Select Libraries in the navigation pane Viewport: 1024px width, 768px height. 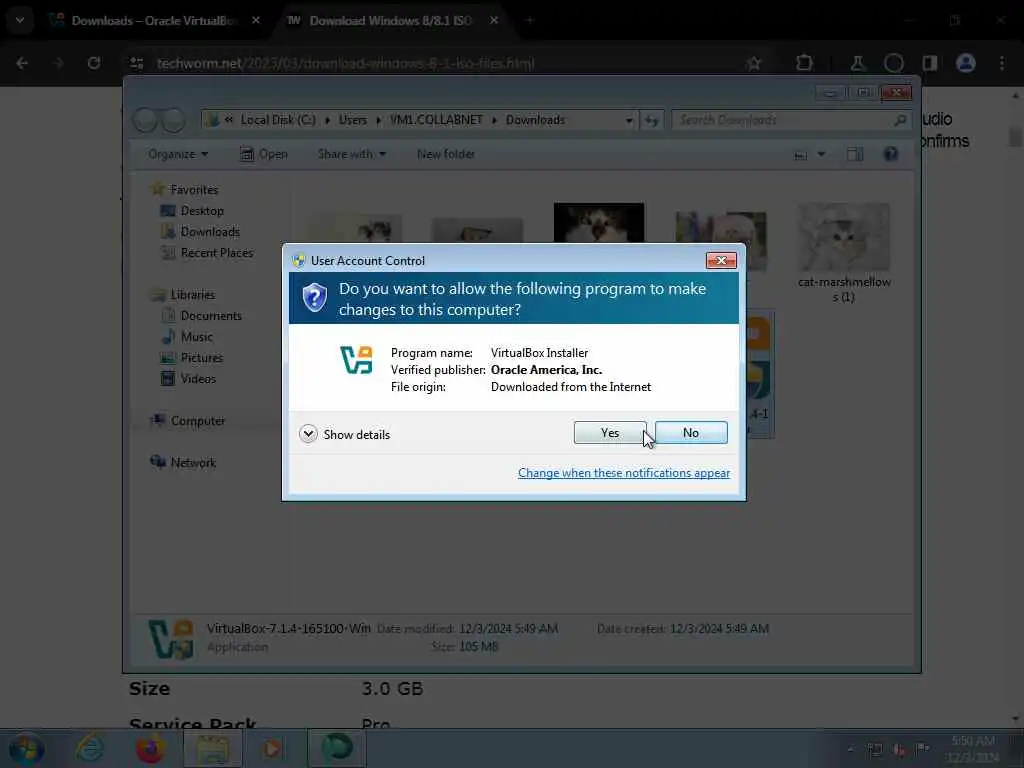(193, 295)
